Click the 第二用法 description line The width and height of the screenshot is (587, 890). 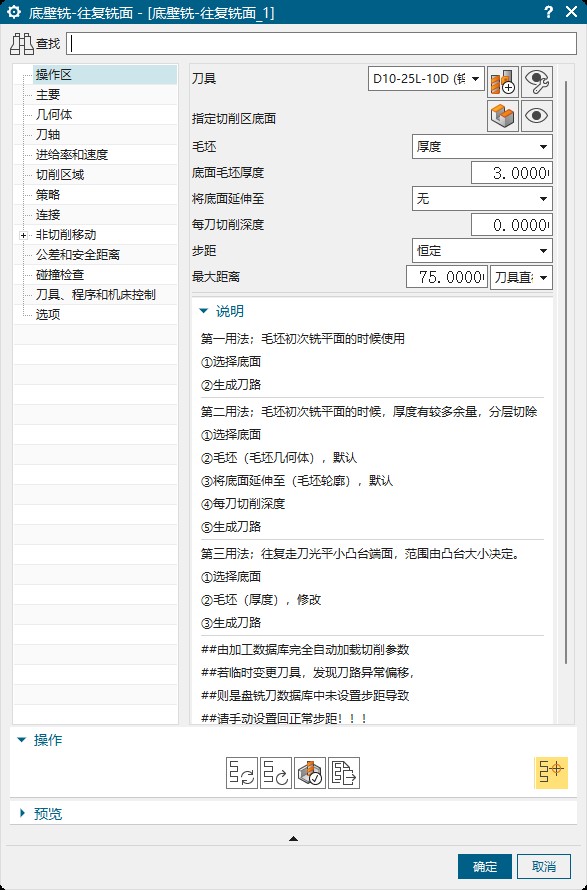(x=369, y=412)
